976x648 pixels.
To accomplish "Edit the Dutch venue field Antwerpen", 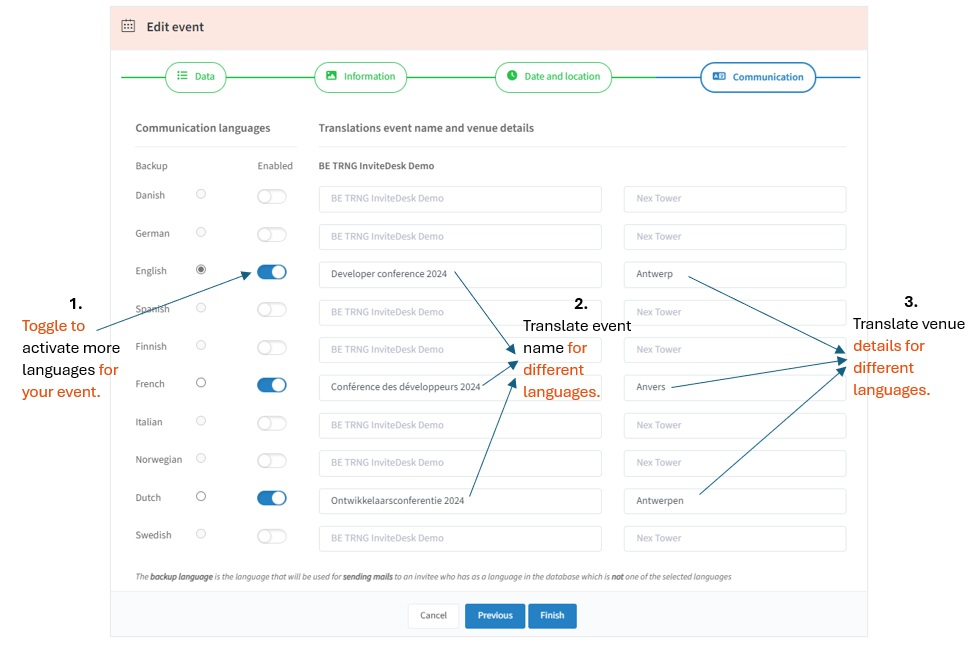I will (734, 501).
